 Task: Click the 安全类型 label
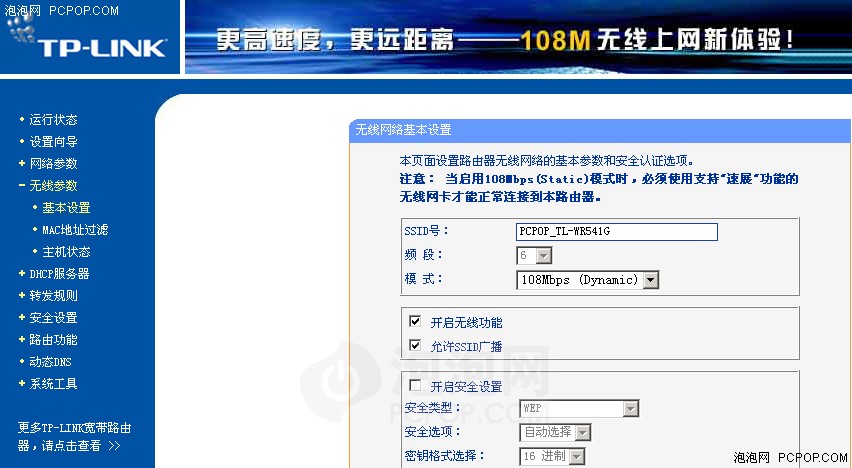click(x=433, y=408)
